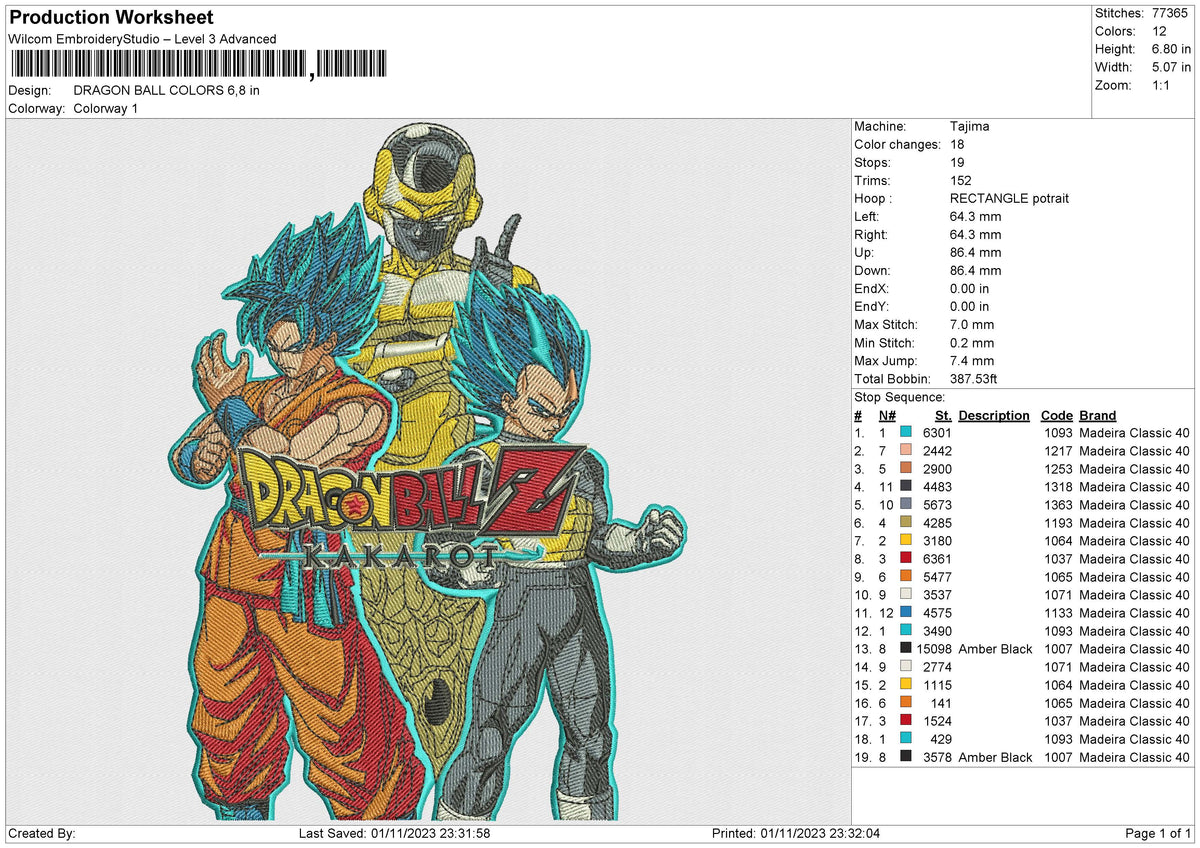Select the EndX value 0.00 in
Image resolution: width=1200 pixels, height=848 pixels.
tap(970, 288)
